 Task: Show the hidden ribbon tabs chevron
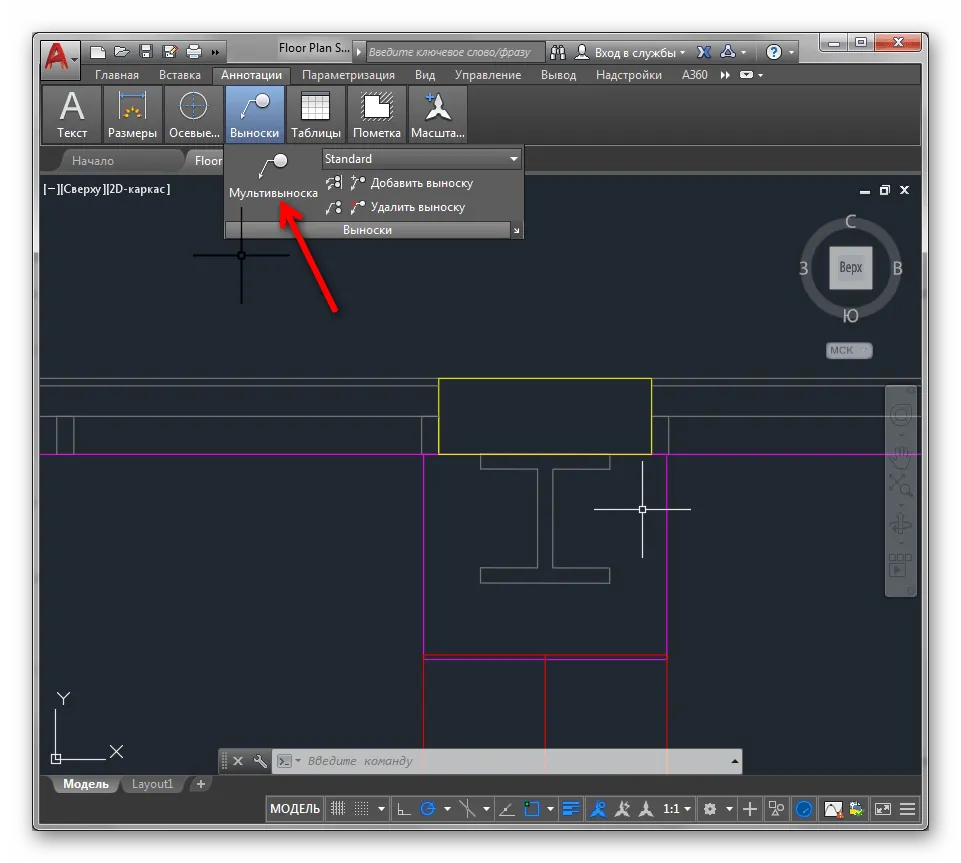725,75
